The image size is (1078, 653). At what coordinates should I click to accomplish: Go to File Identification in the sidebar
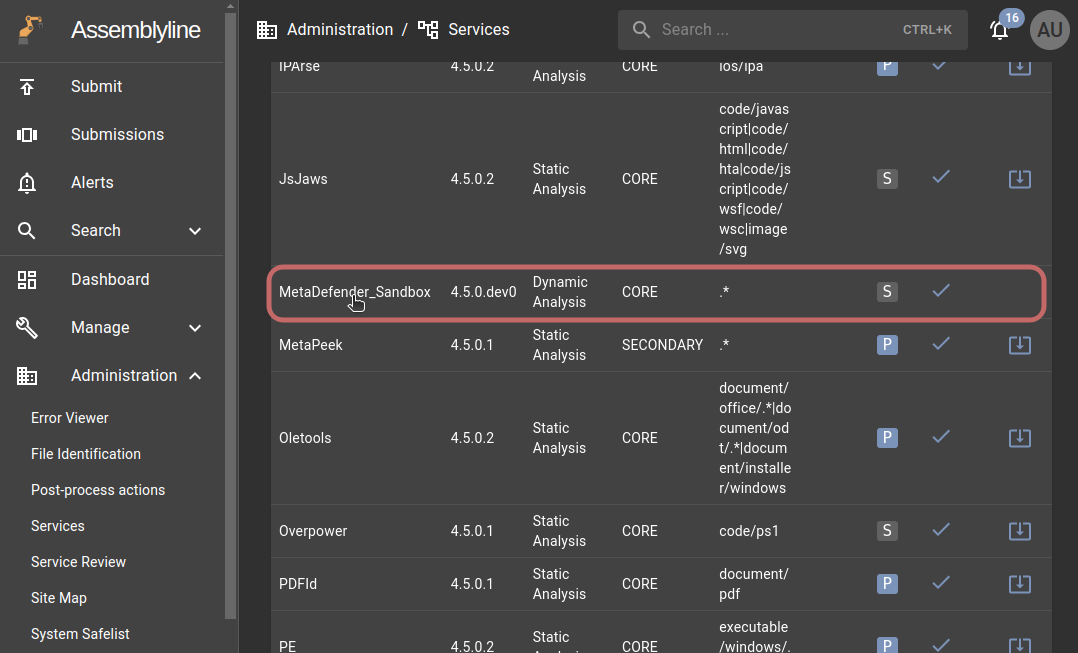[86, 454]
